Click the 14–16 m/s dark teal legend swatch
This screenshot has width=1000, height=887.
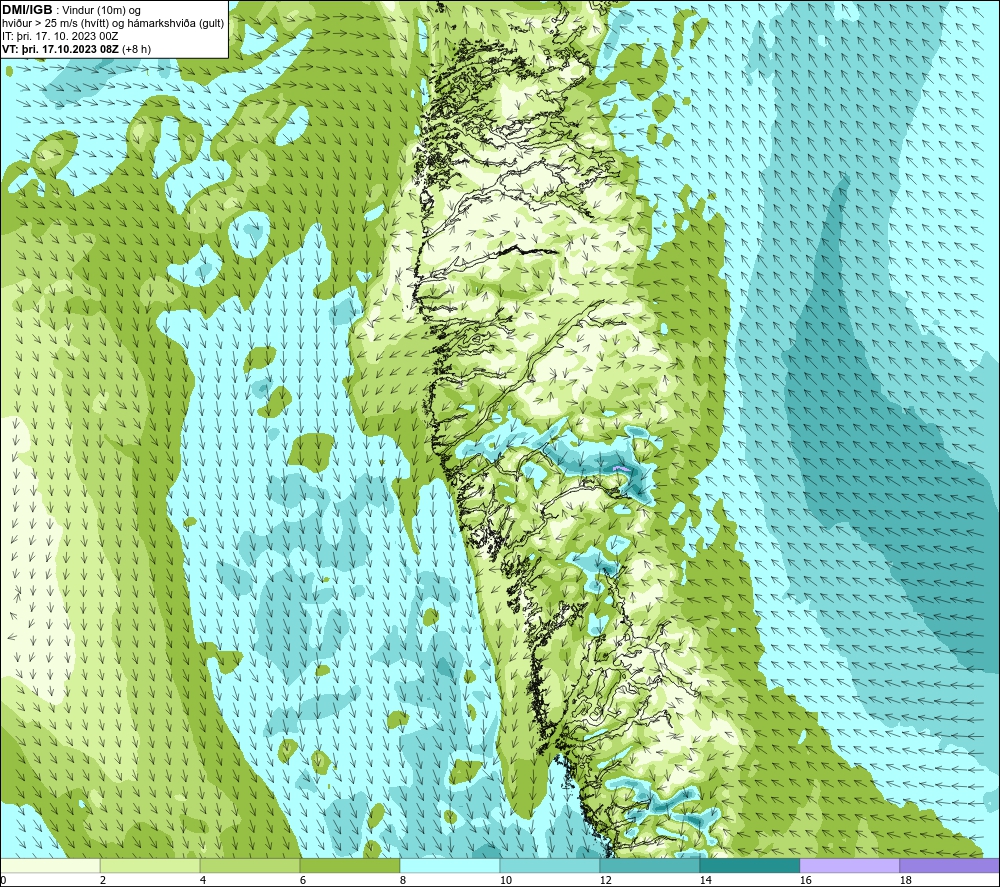coord(750,865)
